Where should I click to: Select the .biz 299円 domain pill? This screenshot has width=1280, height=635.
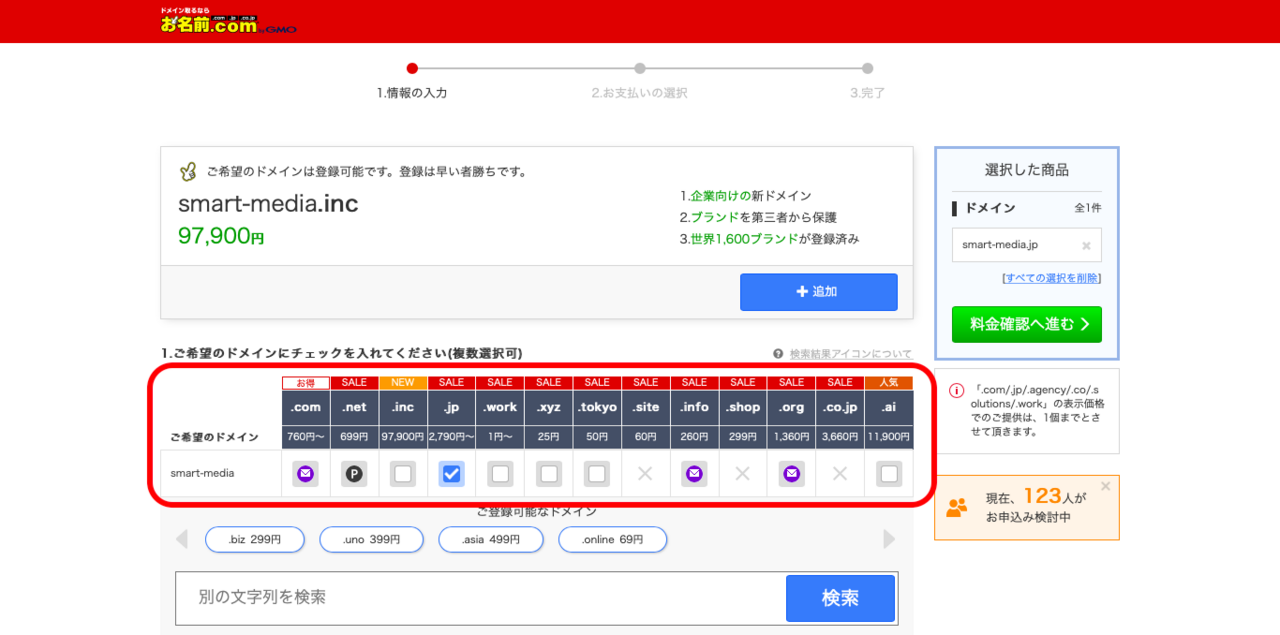click(254, 540)
